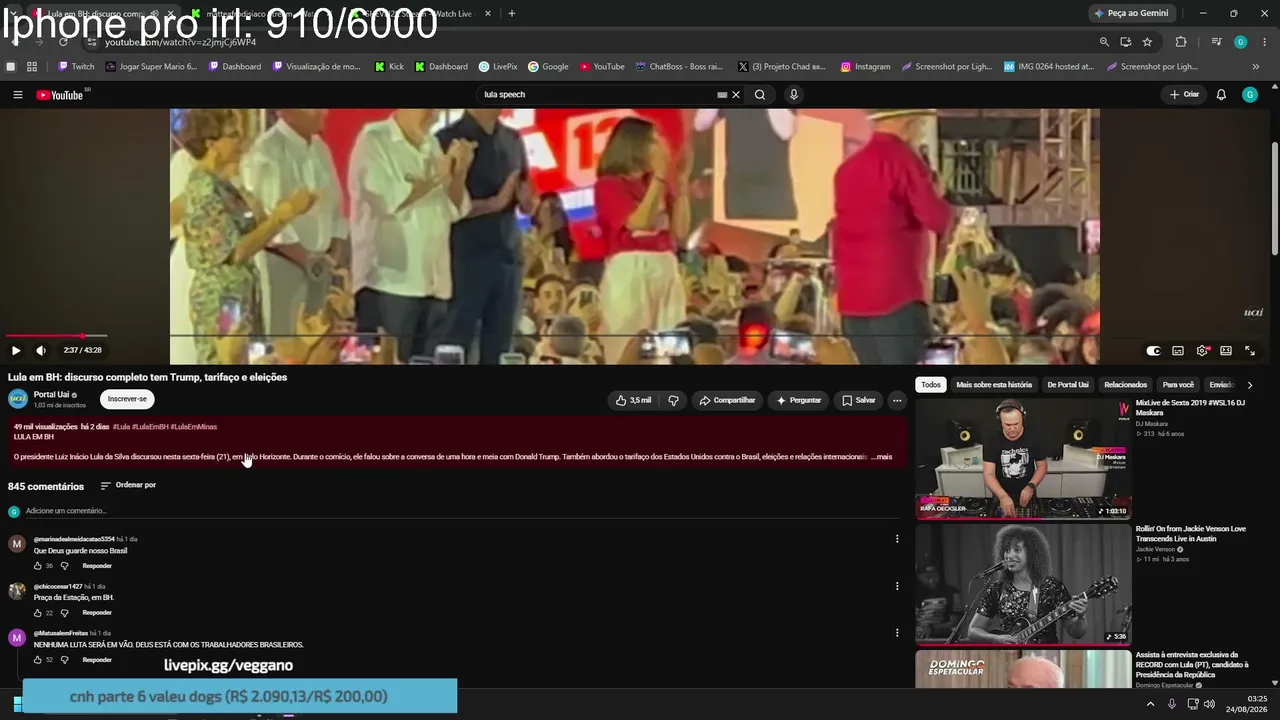Go to the YouTube home logo
The height and width of the screenshot is (720, 1280).
click(x=62, y=95)
